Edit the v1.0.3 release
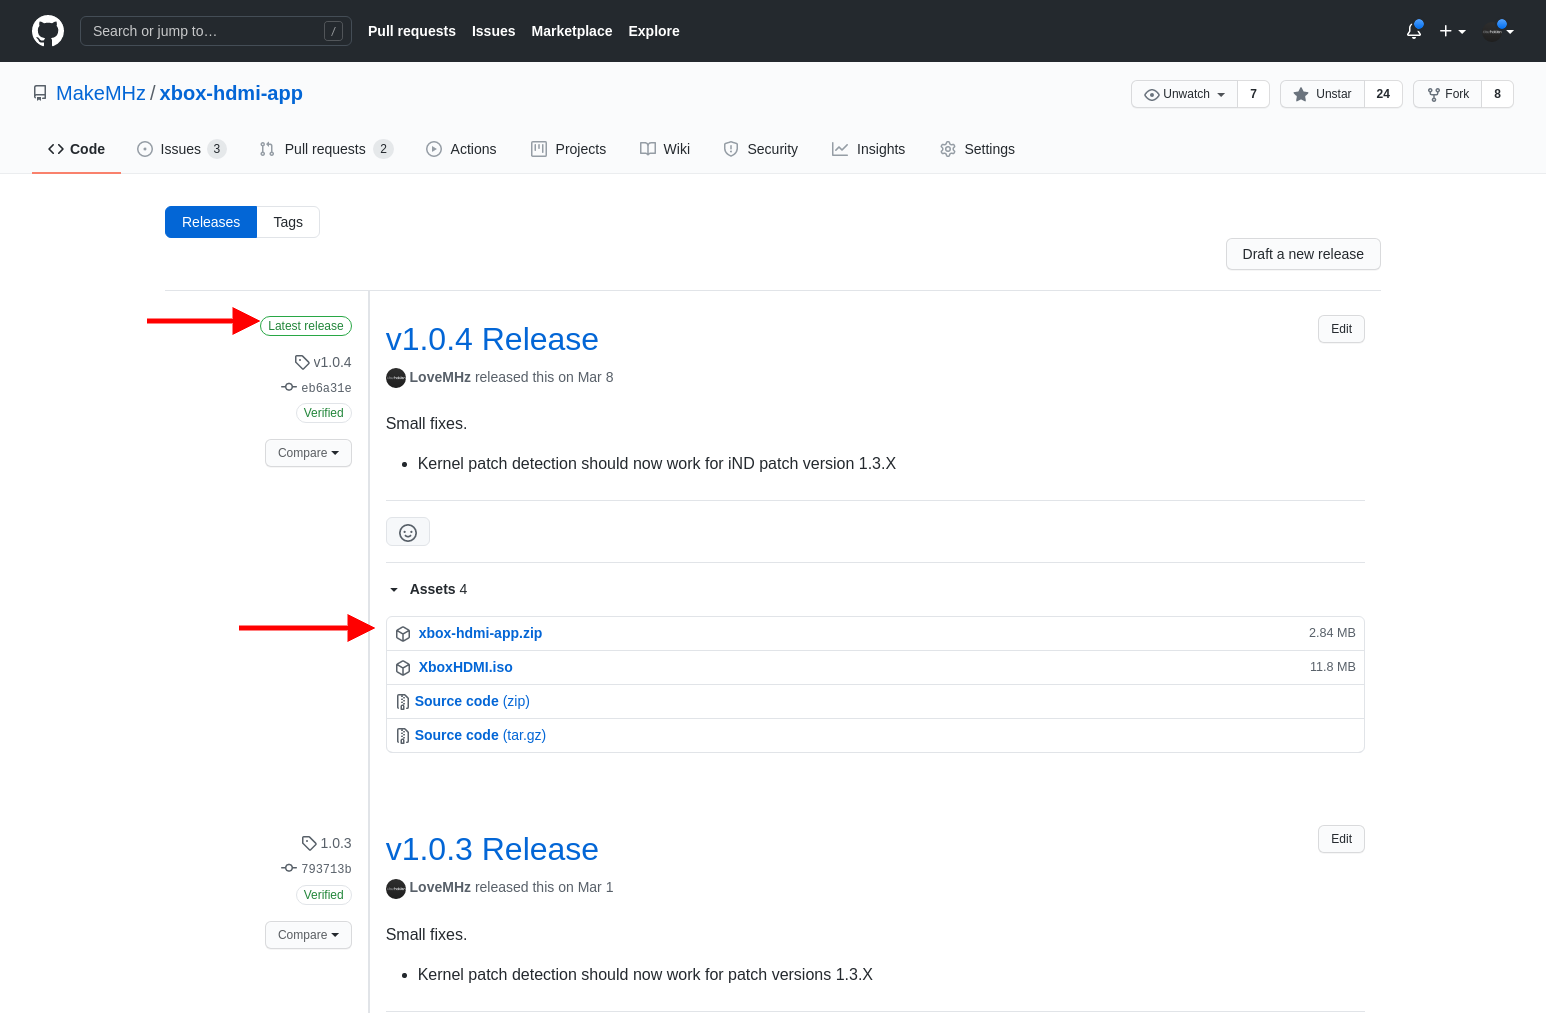This screenshot has width=1546, height=1013. [1341, 839]
